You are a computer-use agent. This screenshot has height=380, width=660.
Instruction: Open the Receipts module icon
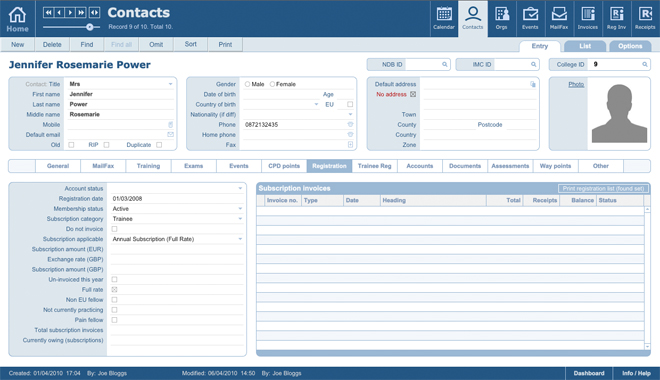click(645, 19)
